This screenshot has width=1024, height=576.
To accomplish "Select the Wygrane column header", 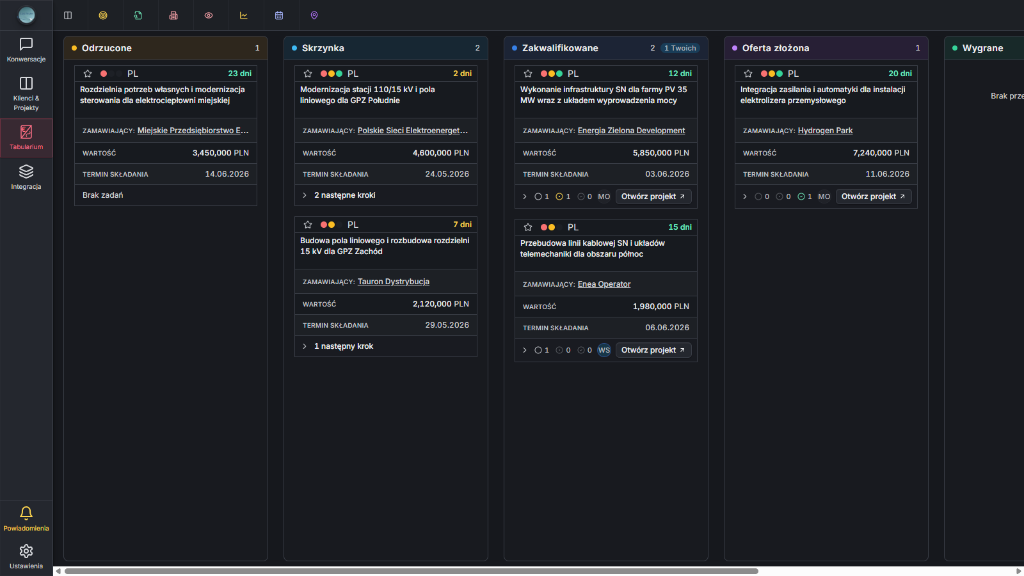I will pyautogui.click(x=984, y=48).
